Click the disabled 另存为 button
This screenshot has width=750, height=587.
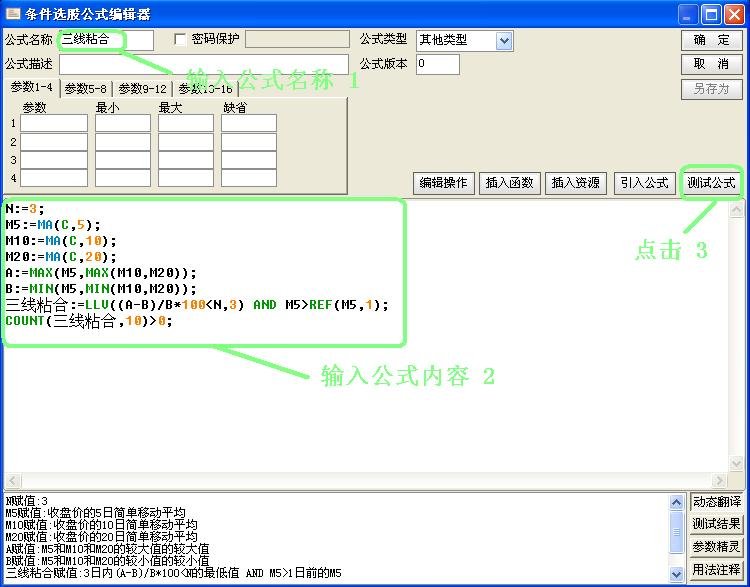click(x=711, y=89)
